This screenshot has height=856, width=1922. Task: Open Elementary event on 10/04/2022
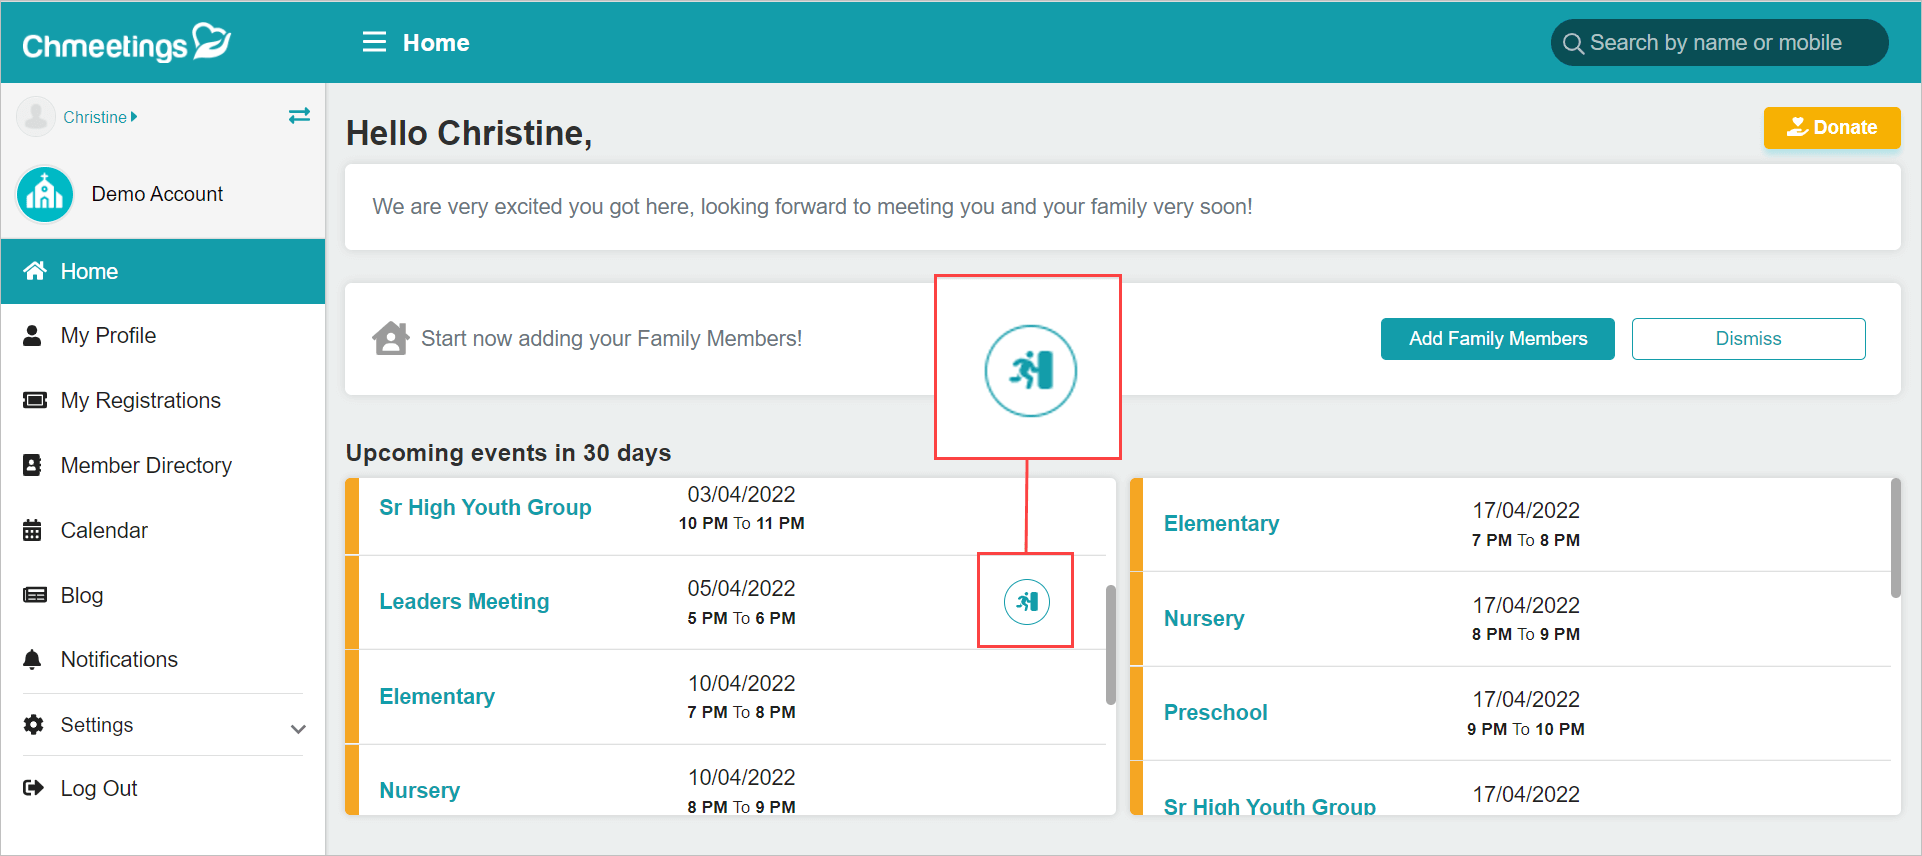coord(437,696)
